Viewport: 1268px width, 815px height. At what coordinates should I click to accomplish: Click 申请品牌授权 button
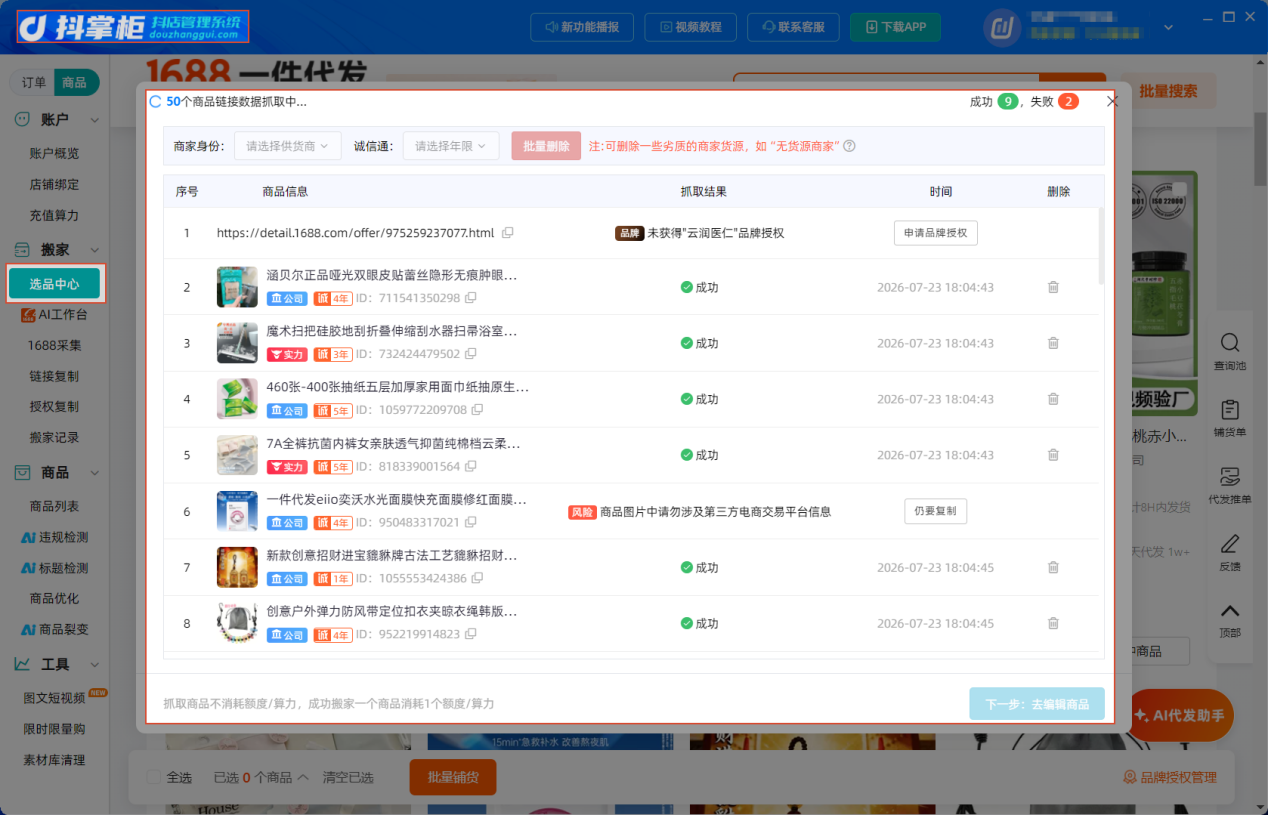click(x=935, y=233)
